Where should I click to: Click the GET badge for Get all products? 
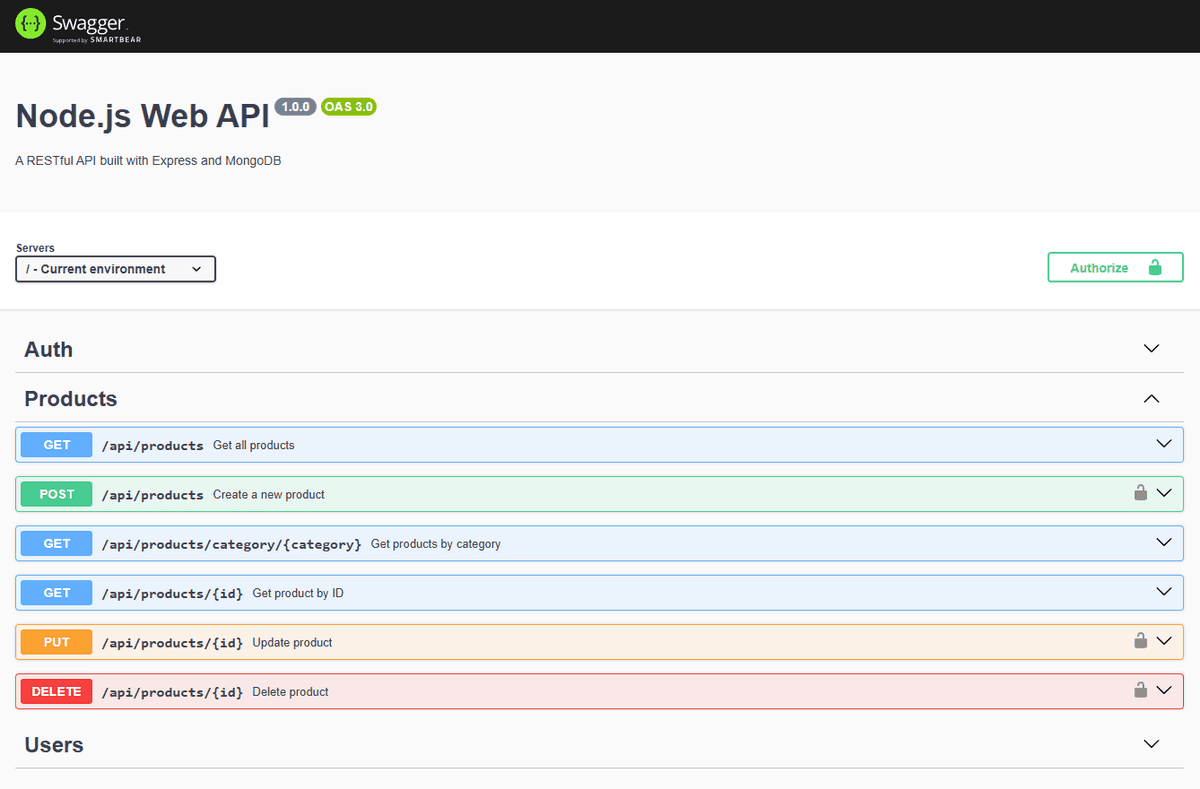click(x=57, y=445)
